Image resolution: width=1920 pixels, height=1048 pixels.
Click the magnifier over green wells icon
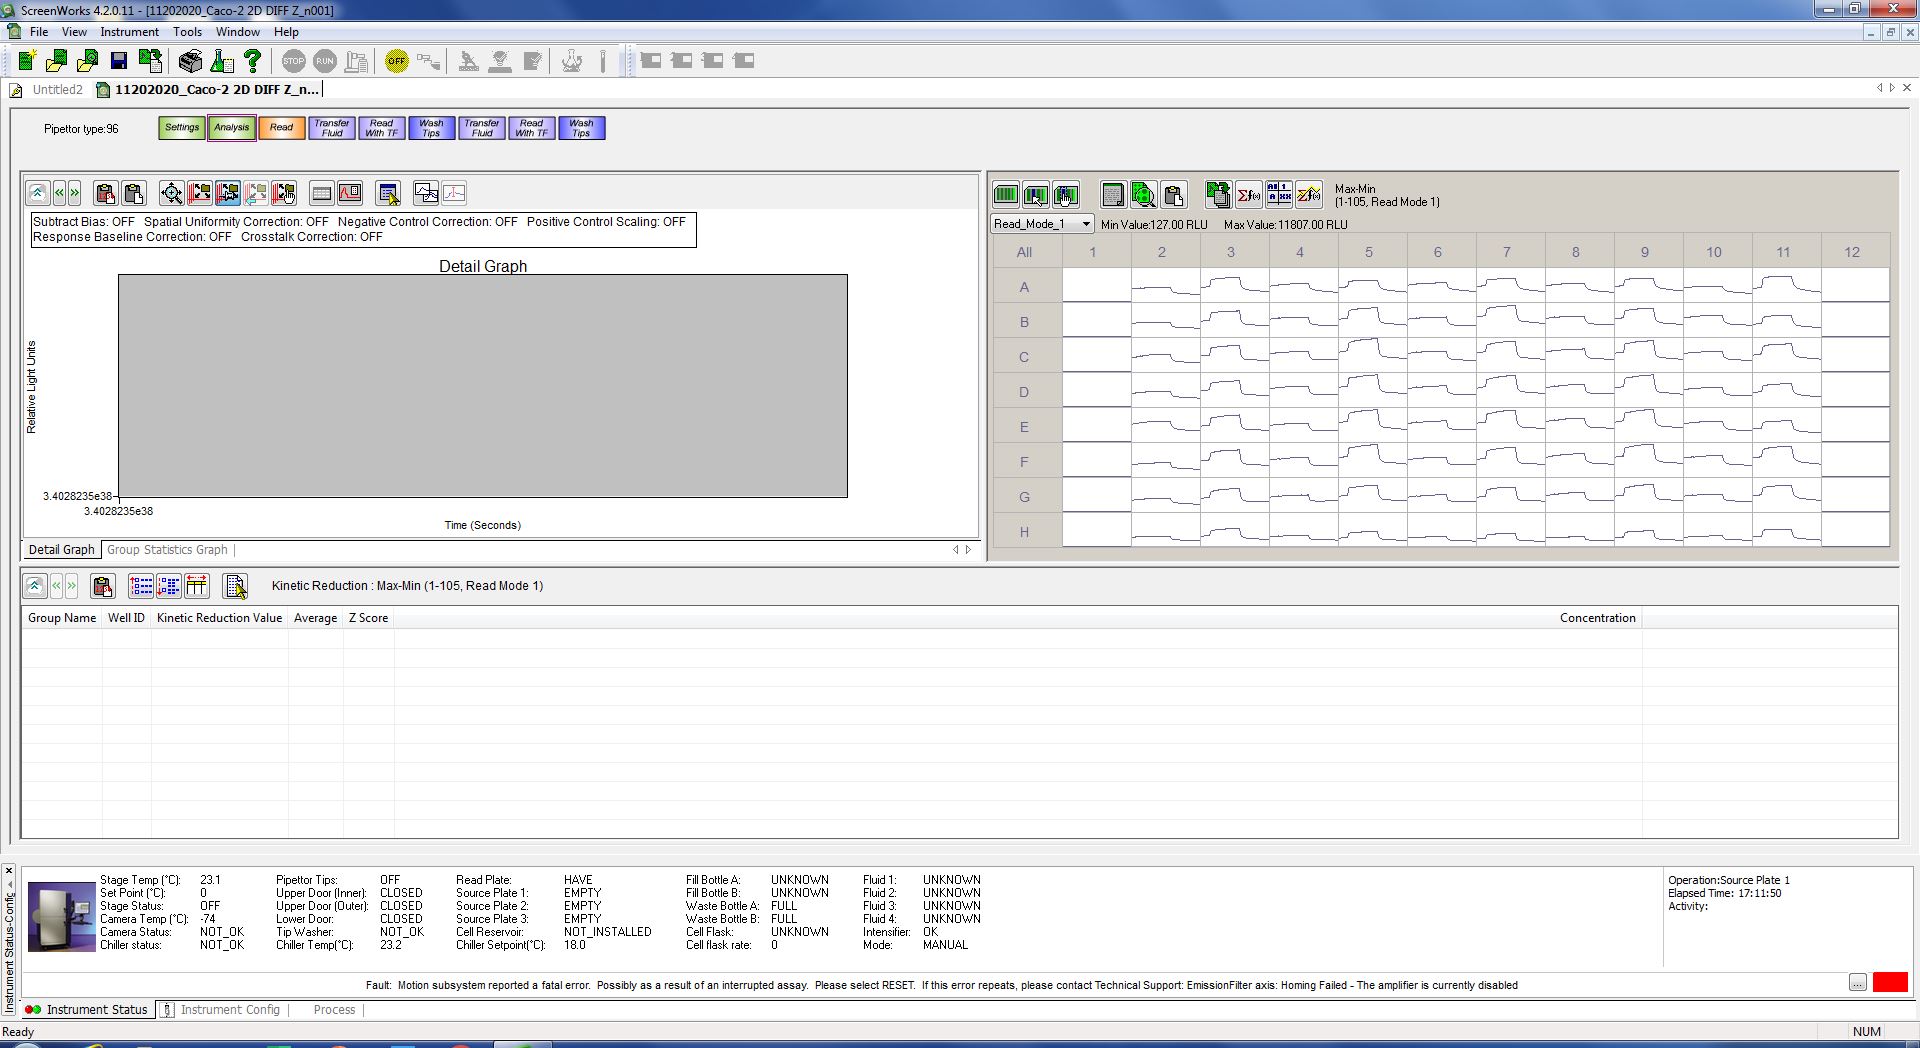point(1143,194)
